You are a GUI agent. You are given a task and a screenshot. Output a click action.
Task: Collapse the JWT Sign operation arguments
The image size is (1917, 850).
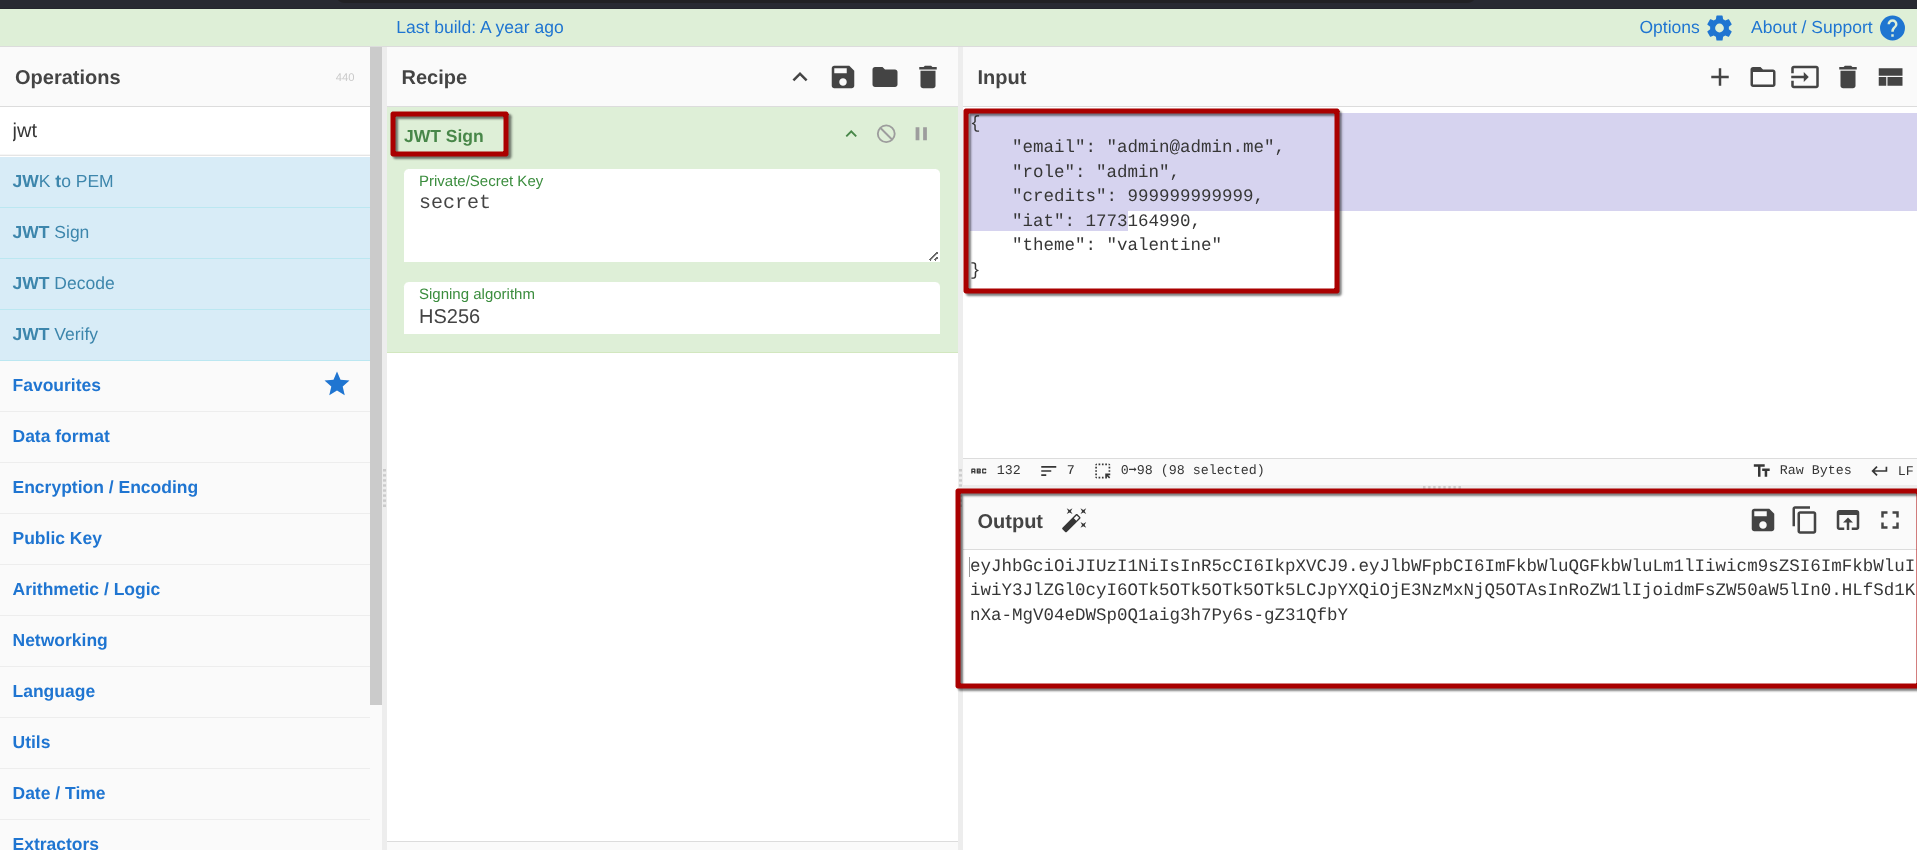[x=851, y=134]
